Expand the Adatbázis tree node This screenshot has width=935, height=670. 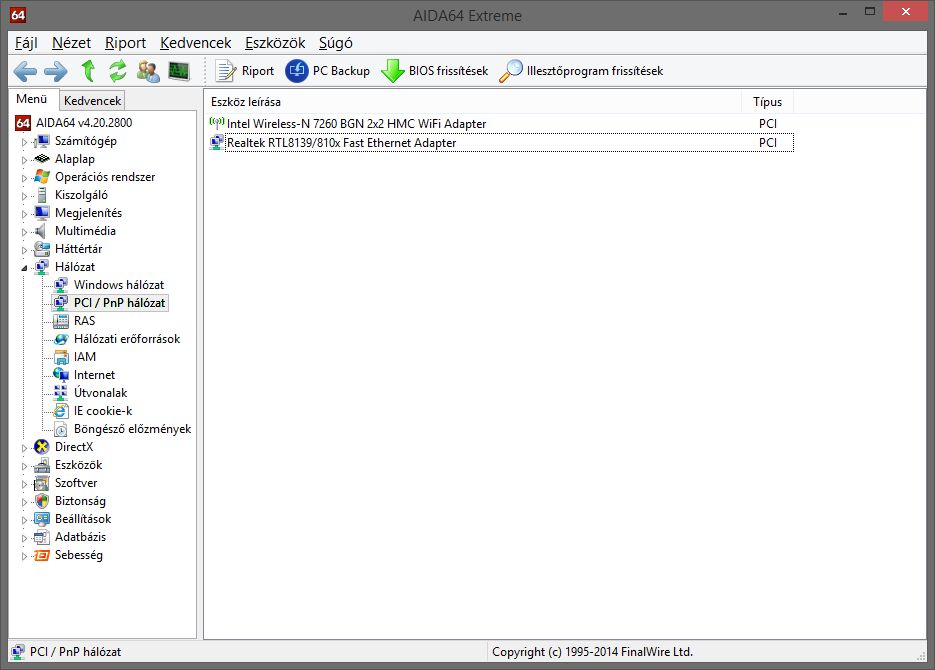click(x=24, y=538)
